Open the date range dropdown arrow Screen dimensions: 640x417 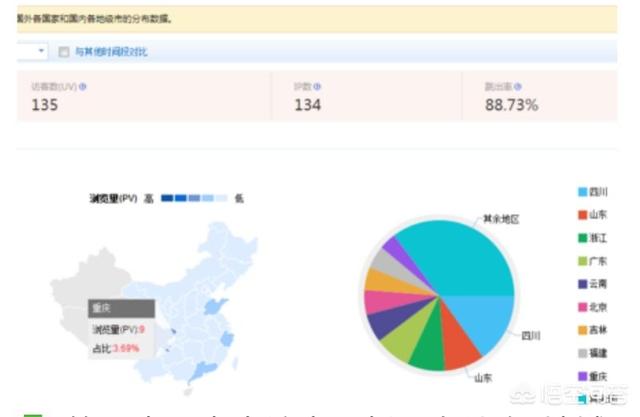(41, 51)
